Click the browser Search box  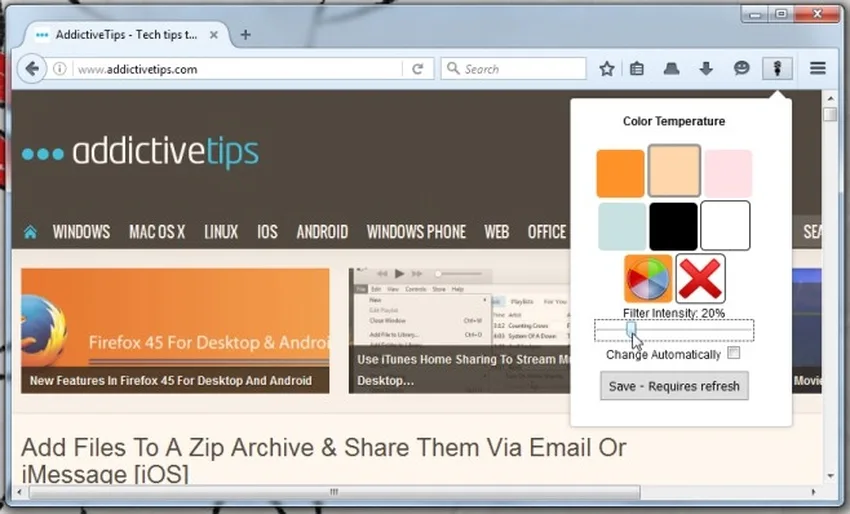[513, 69]
